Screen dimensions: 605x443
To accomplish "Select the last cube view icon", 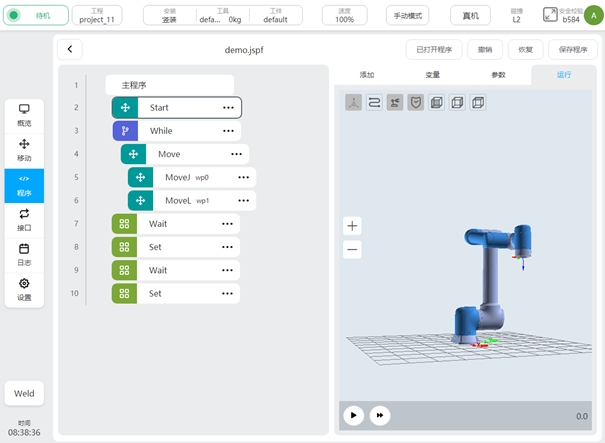I will [x=477, y=102].
